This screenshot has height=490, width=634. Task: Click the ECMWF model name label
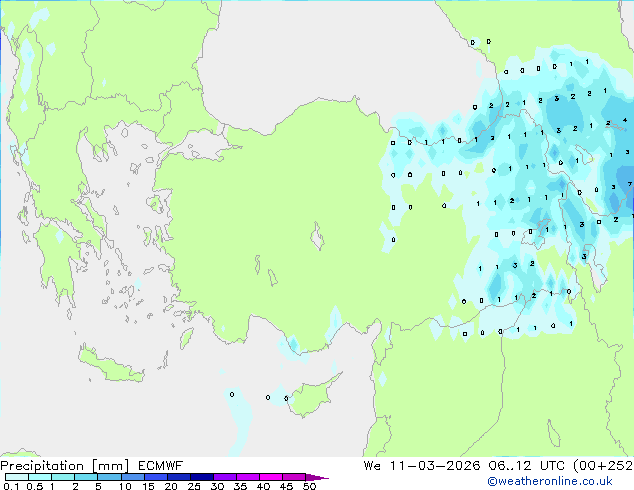point(161,466)
